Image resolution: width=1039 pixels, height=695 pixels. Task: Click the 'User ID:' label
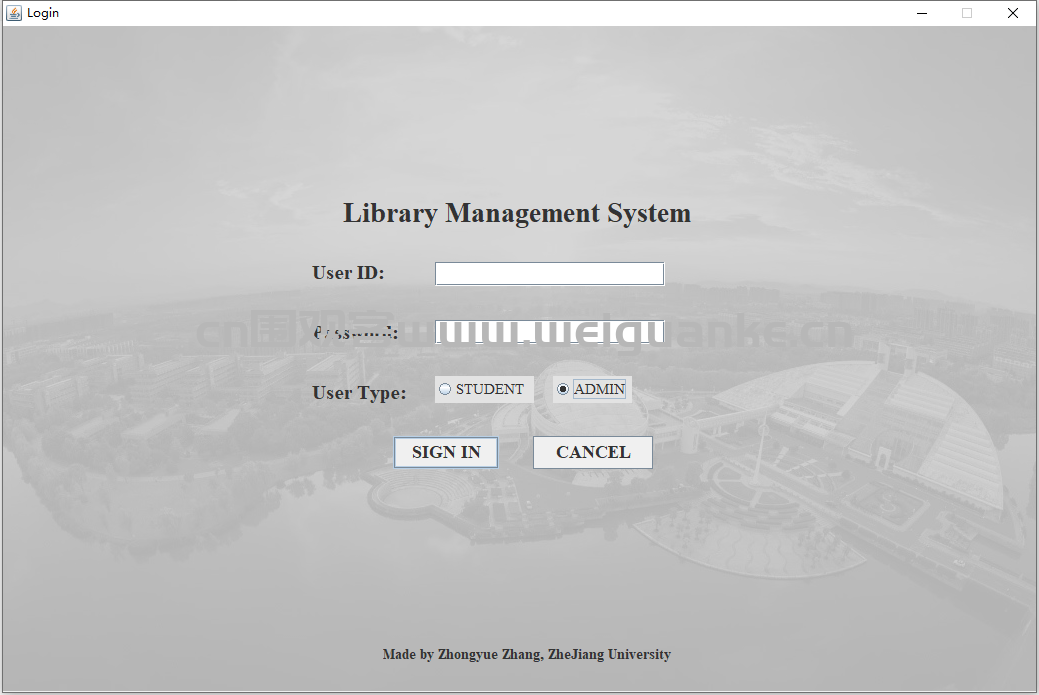tap(348, 273)
